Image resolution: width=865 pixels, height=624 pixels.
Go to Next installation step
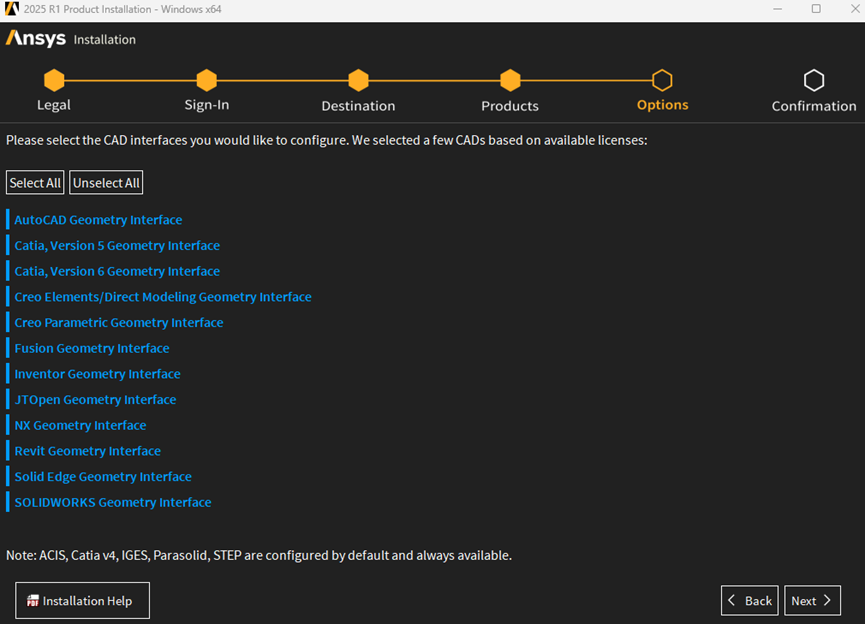(812, 600)
